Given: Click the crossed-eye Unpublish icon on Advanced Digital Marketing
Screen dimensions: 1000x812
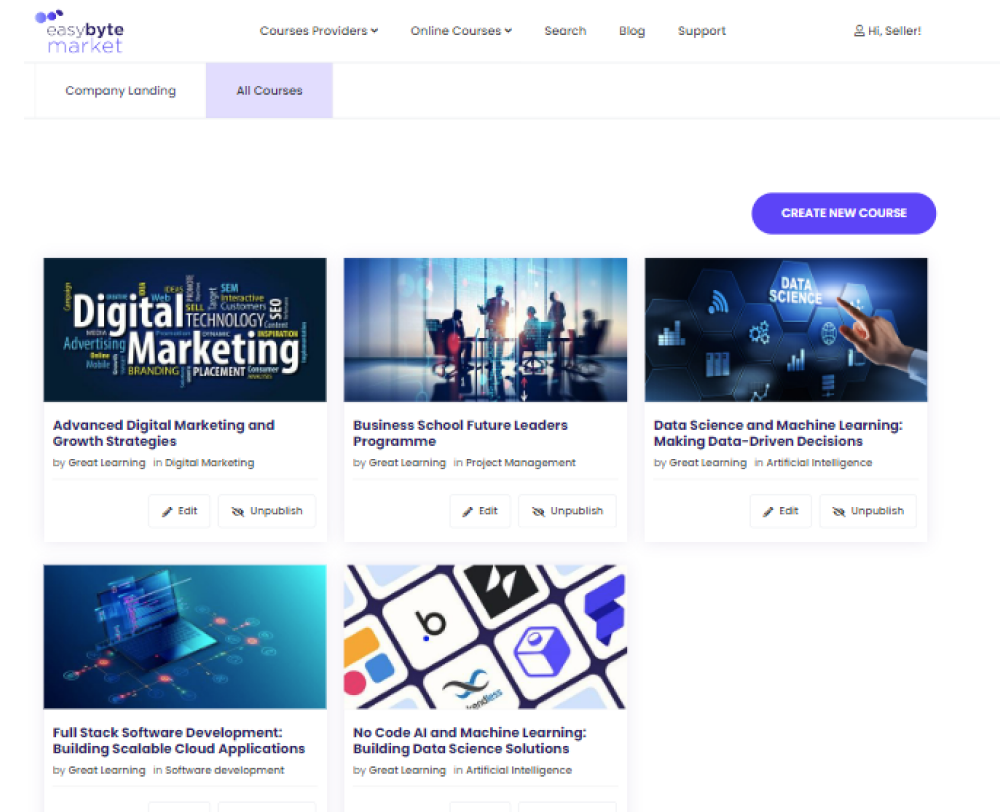Looking at the screenshot, I should point(237,510).
